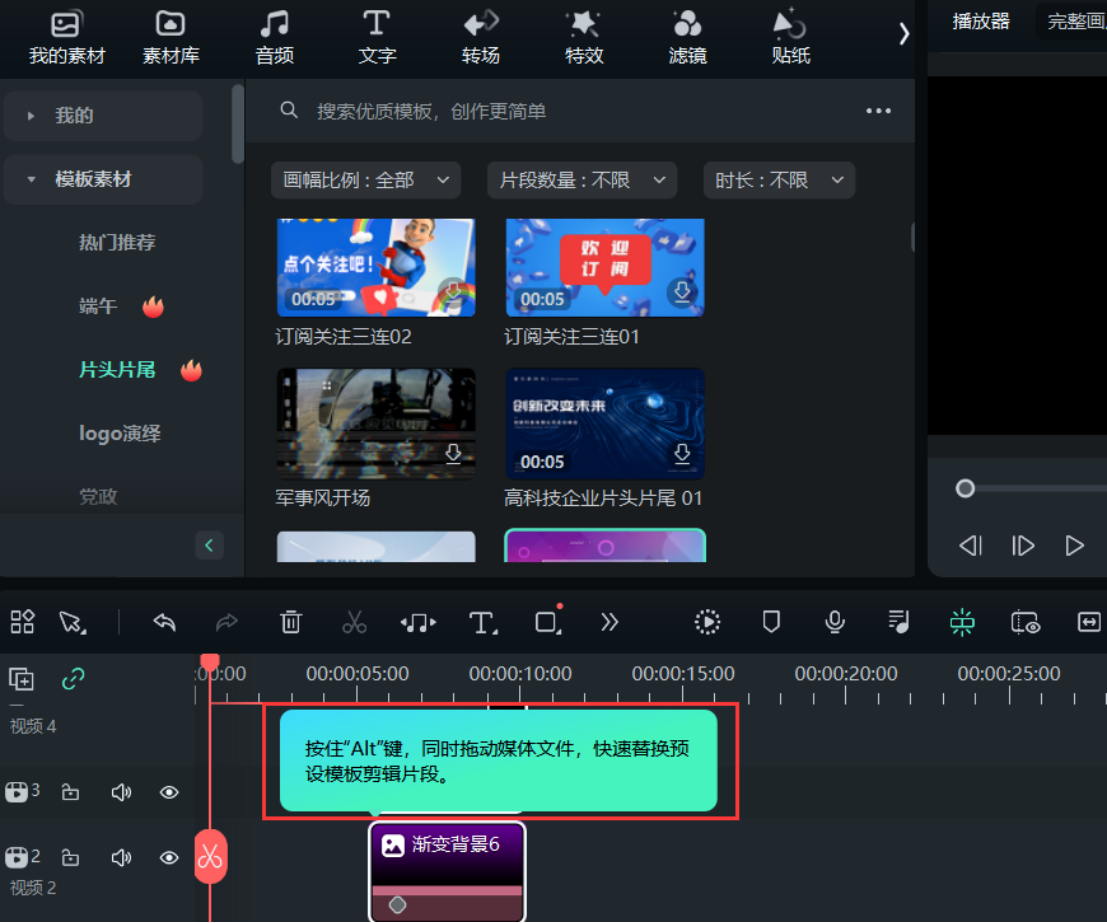
Task: Lock track 2 with the padlock toggle
Action: [x=70, y=856]
